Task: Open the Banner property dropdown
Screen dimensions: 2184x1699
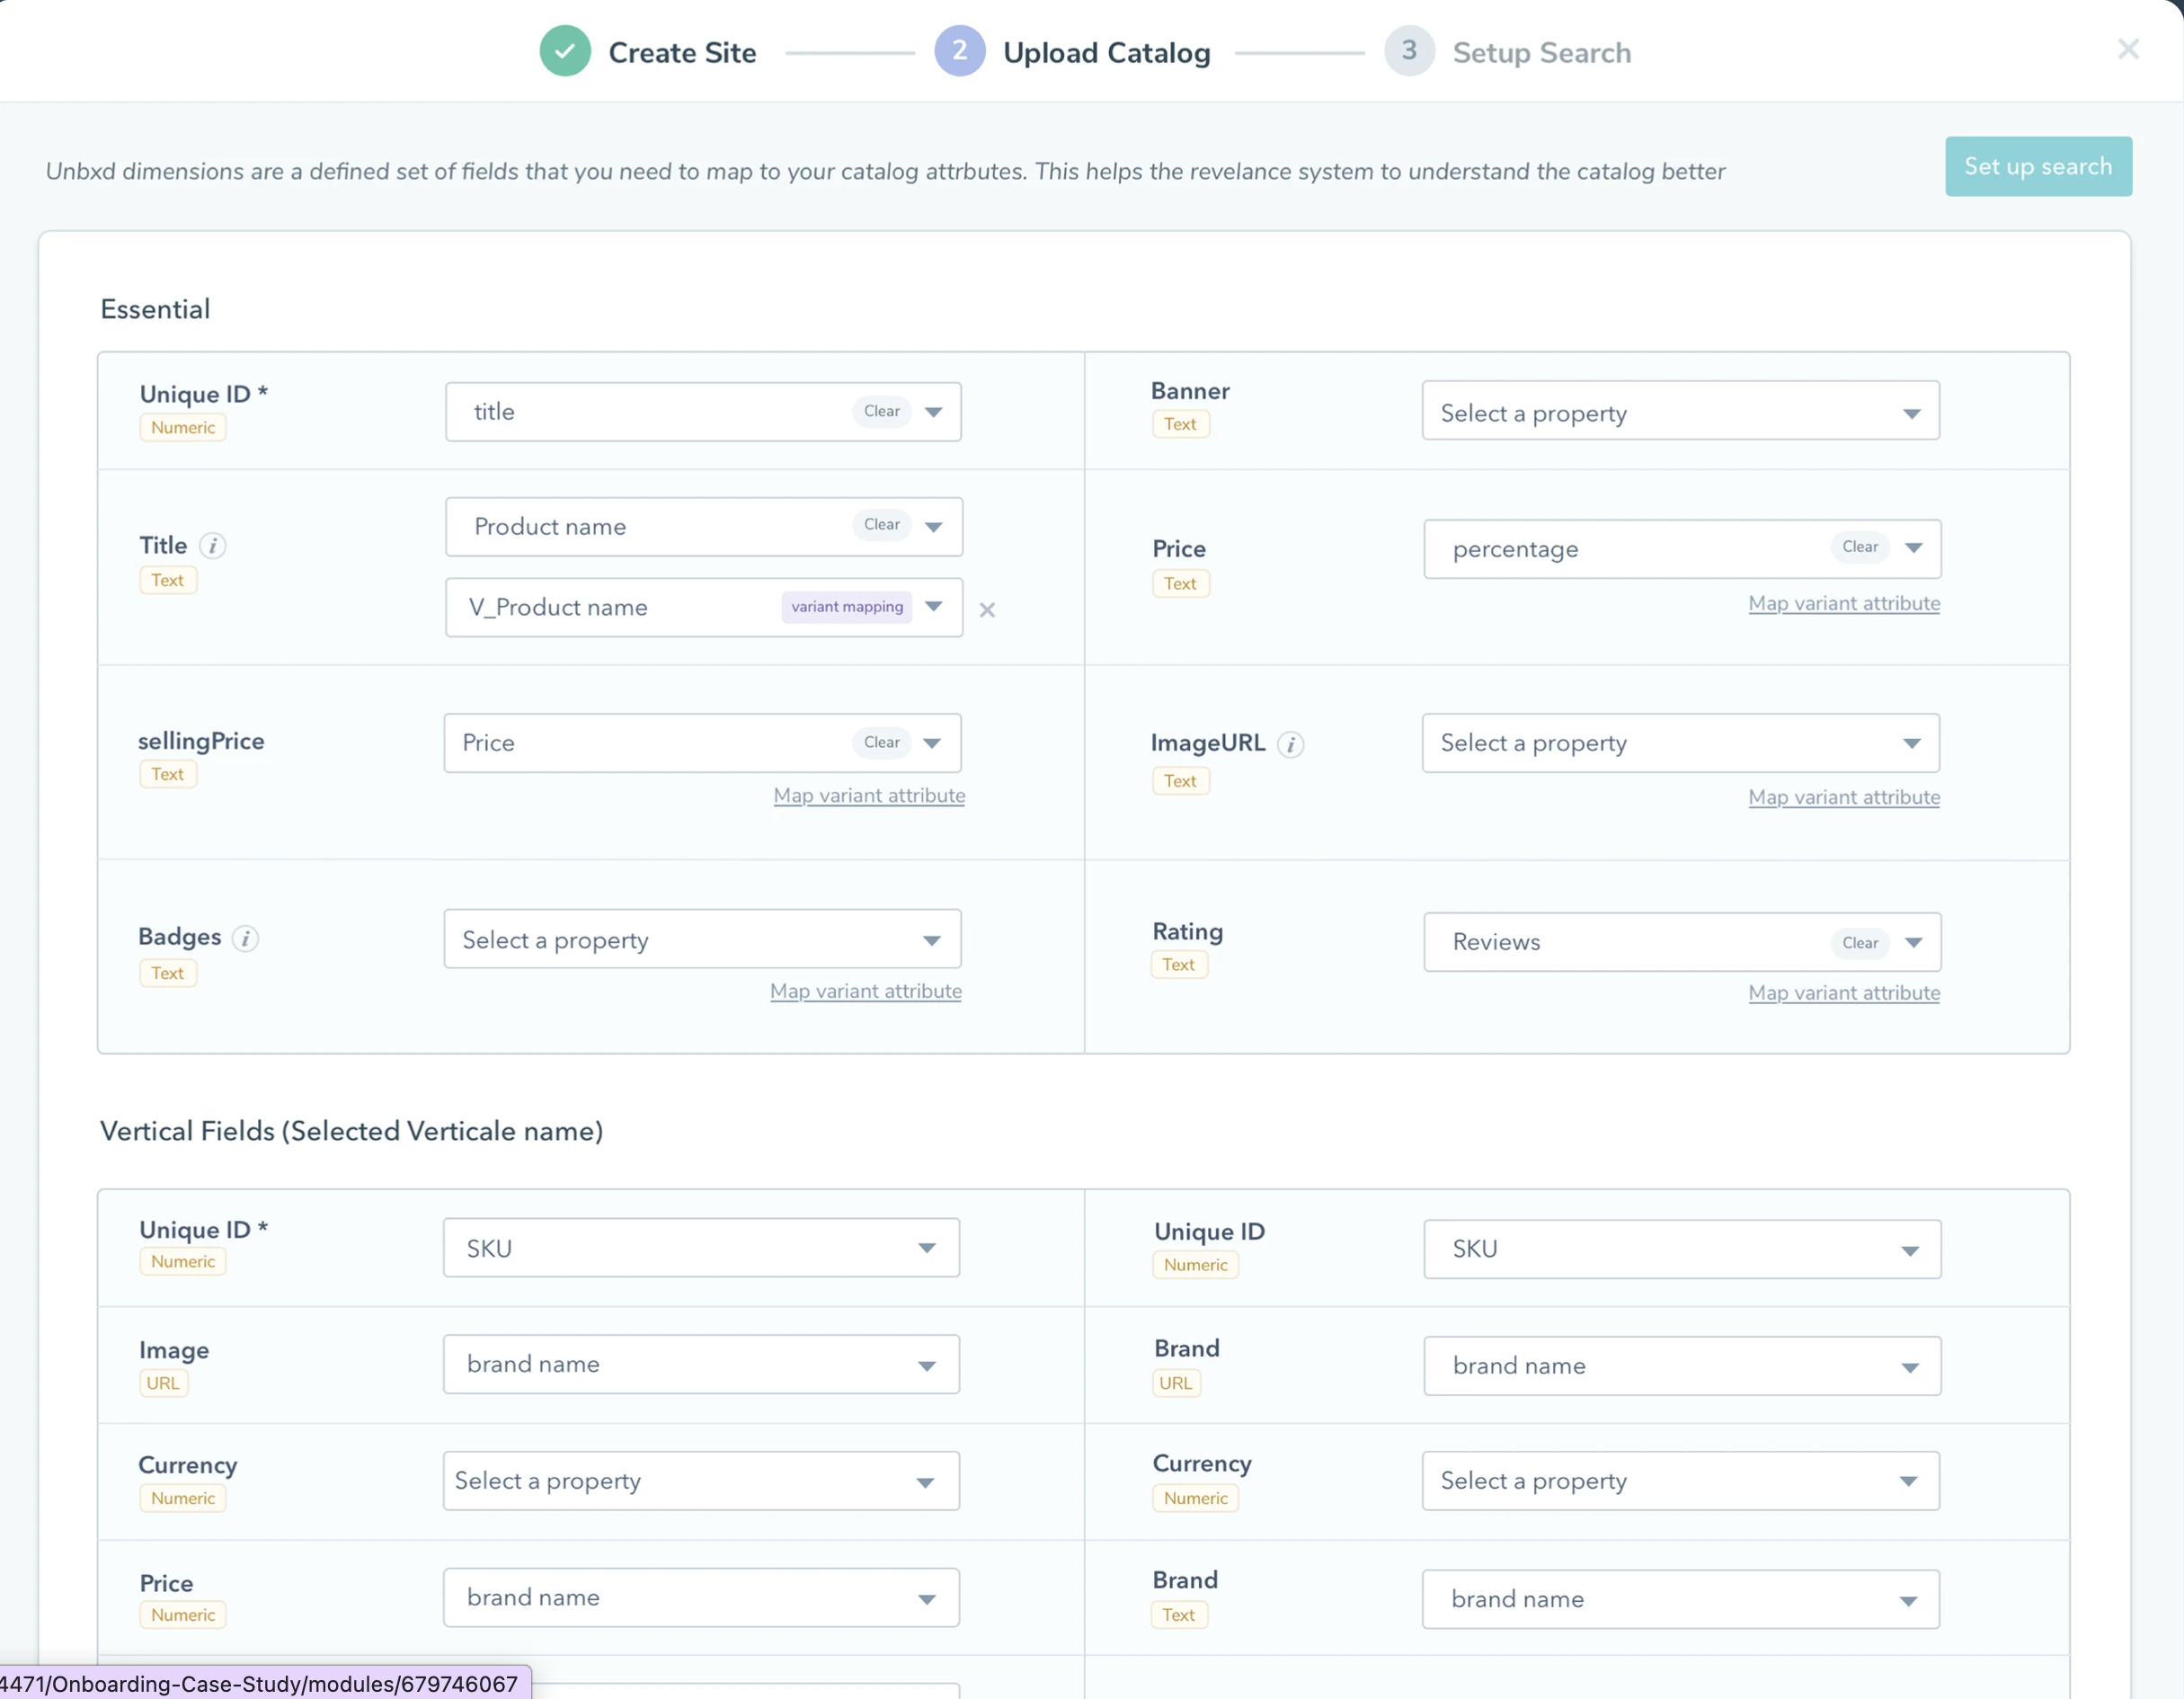Action: click(1680, 411)
